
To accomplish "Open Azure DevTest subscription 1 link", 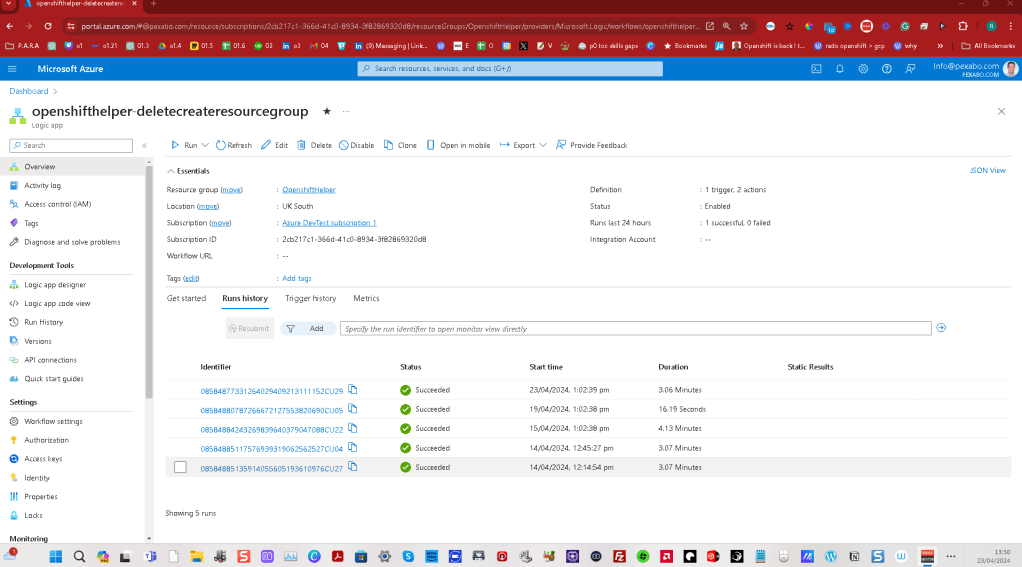I will point(329,223).
